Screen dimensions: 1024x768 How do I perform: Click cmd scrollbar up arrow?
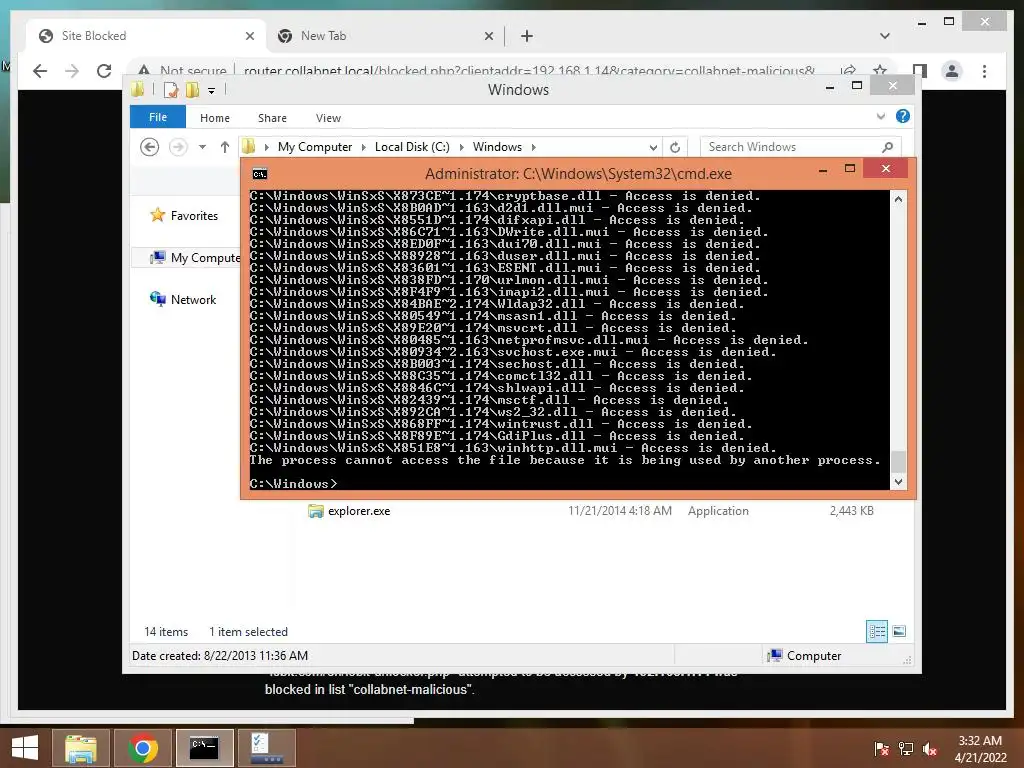tap(898, 199)
